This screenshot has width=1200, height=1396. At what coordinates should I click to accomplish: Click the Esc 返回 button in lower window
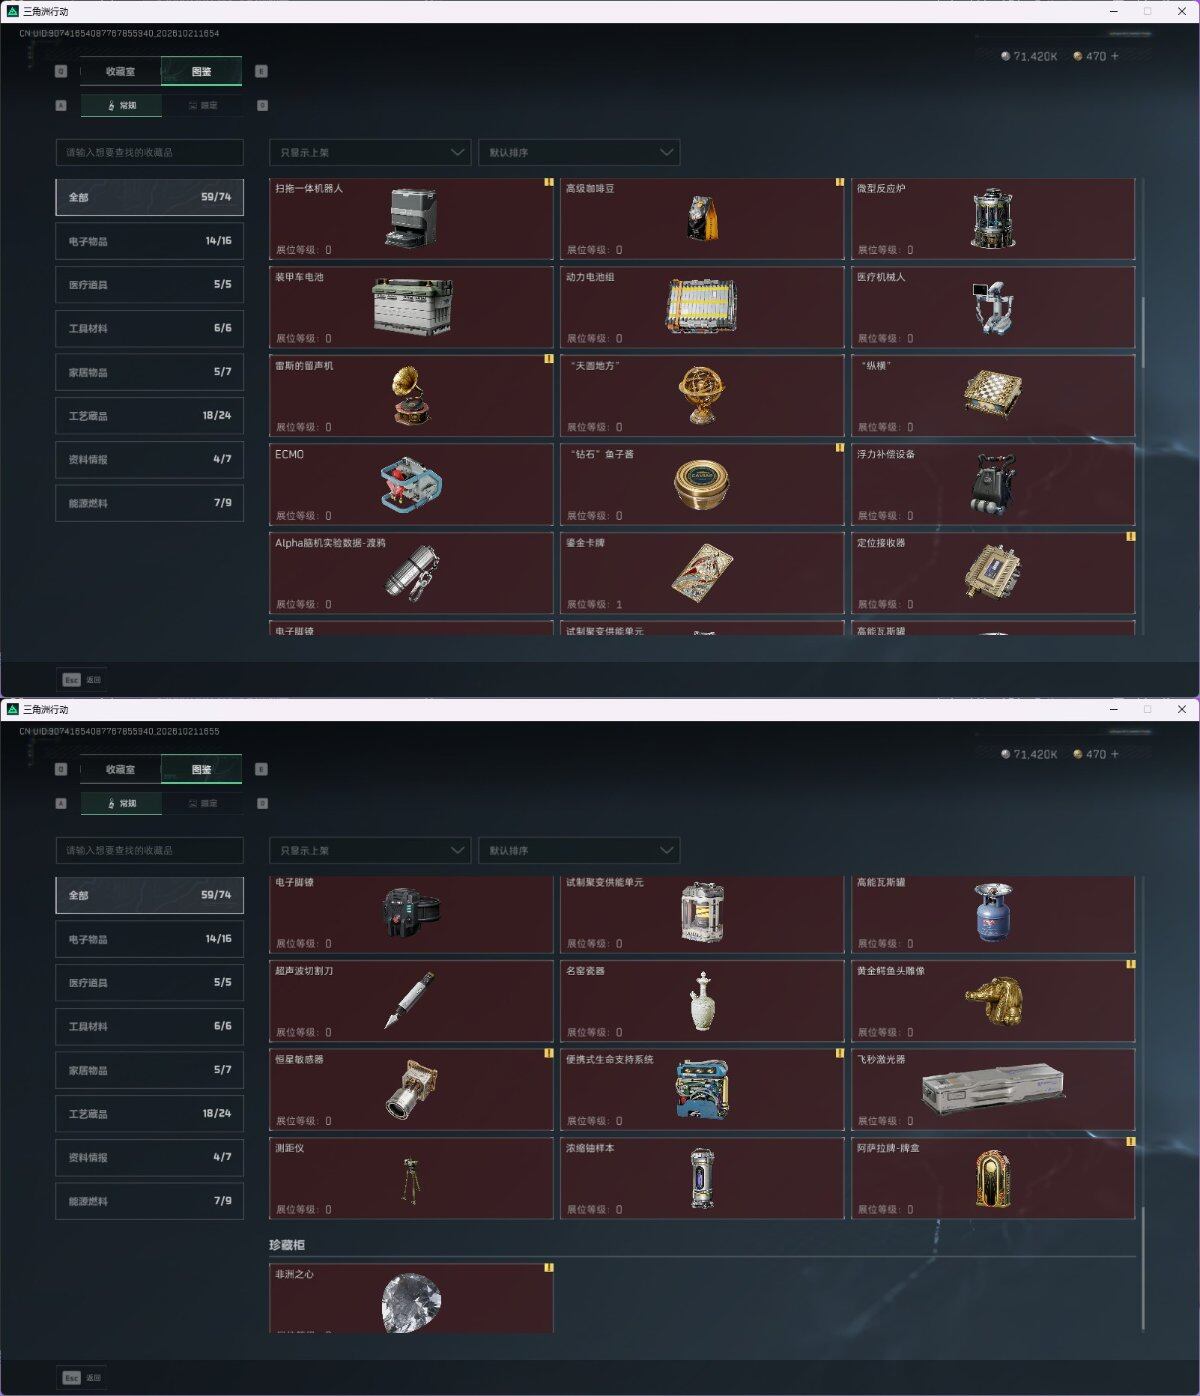81,1378
